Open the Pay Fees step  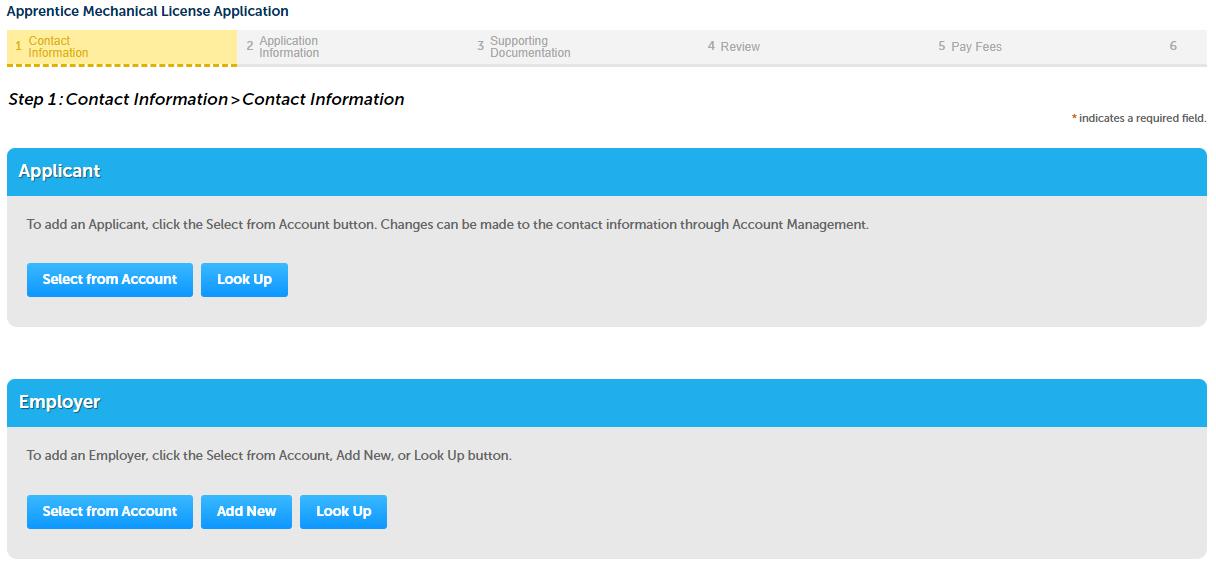(x=975, y=47)
